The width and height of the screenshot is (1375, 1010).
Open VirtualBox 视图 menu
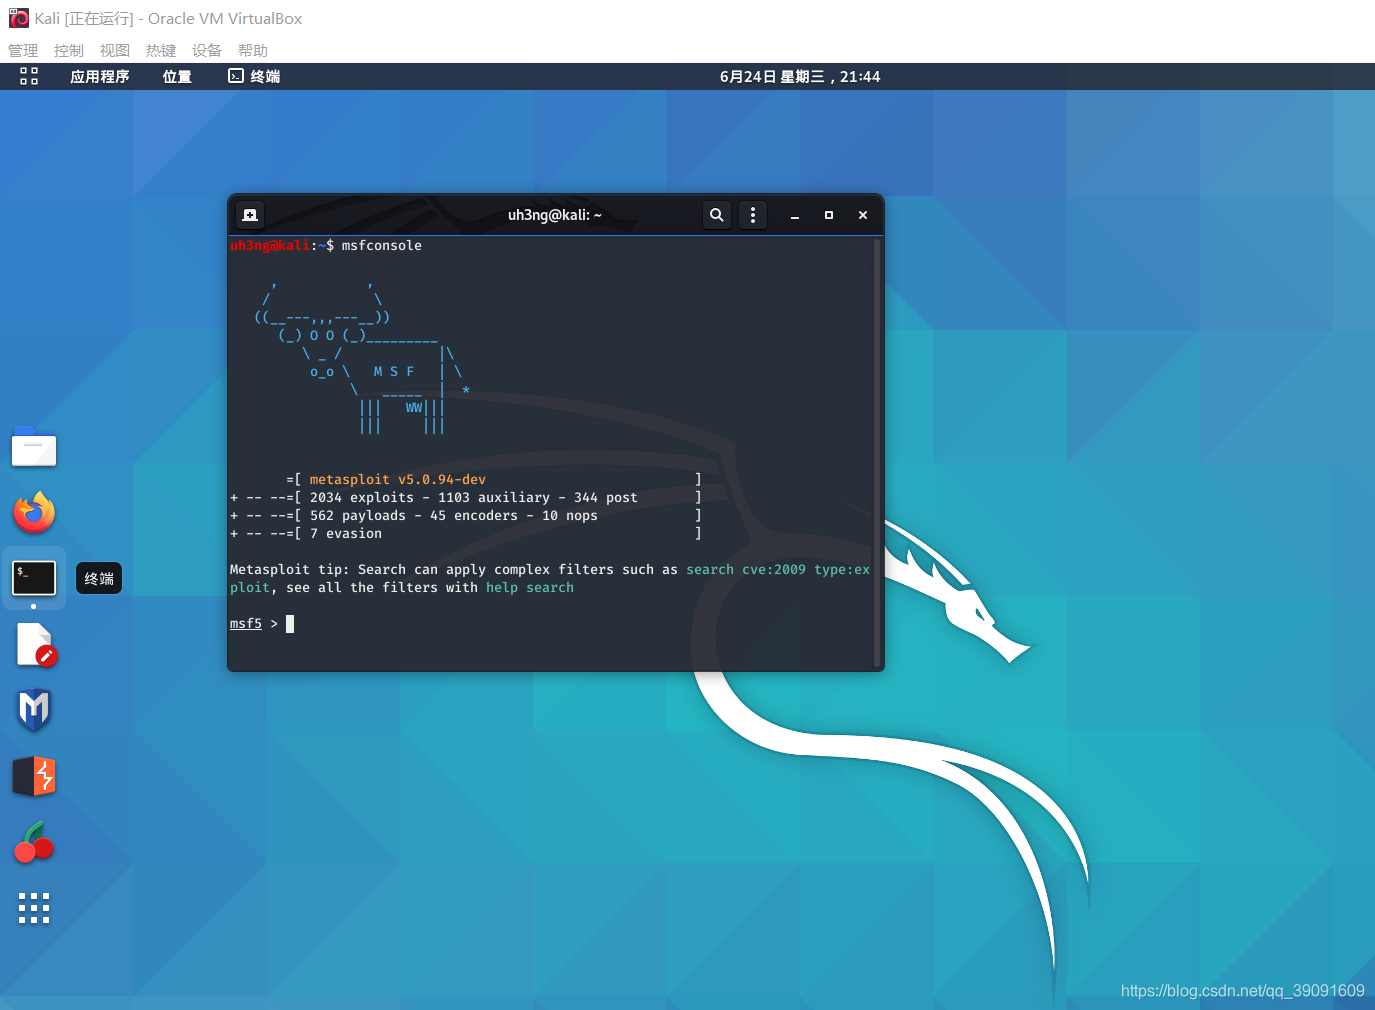point(115,50)
